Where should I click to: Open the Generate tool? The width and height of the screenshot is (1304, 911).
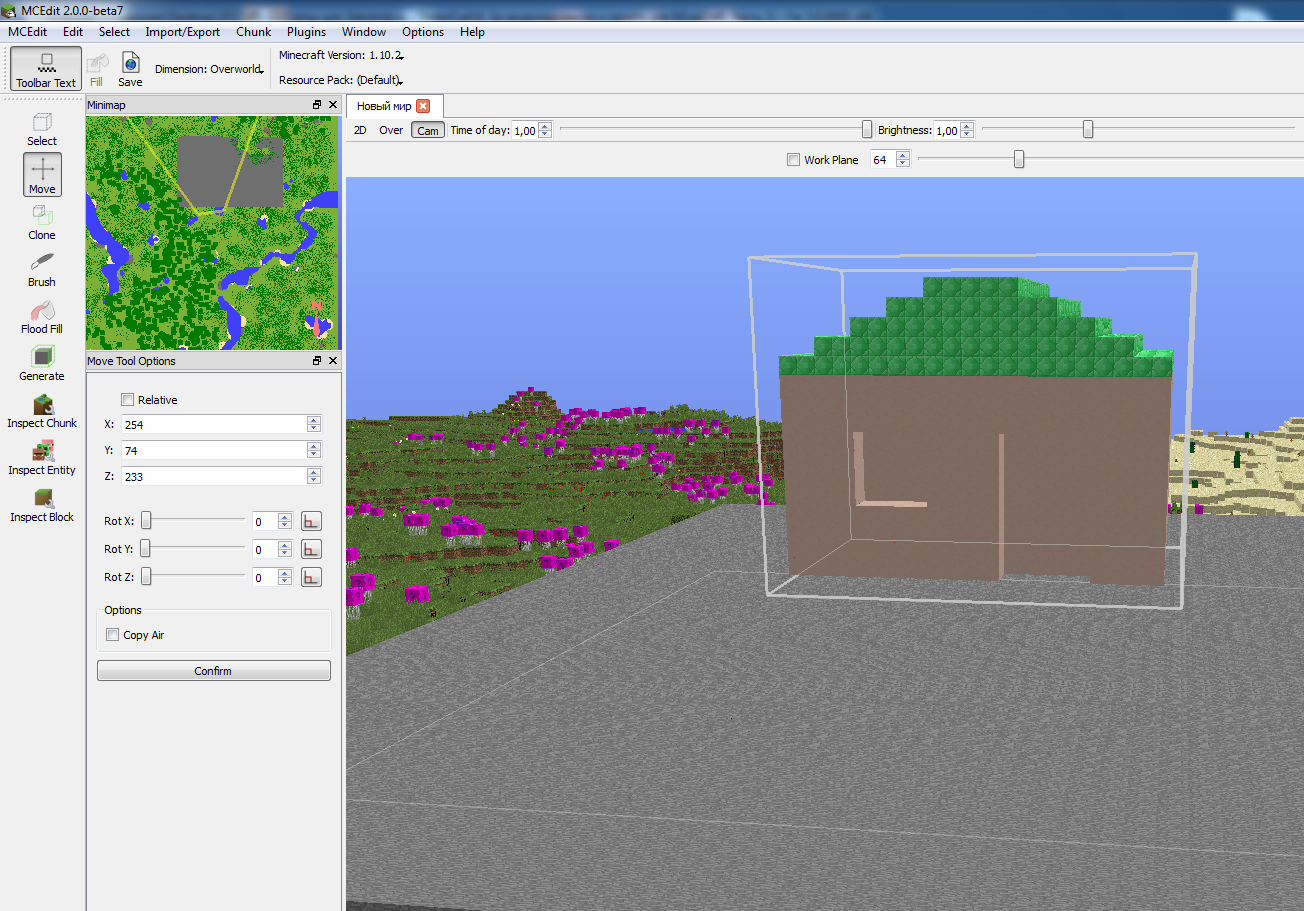point(42,363)
